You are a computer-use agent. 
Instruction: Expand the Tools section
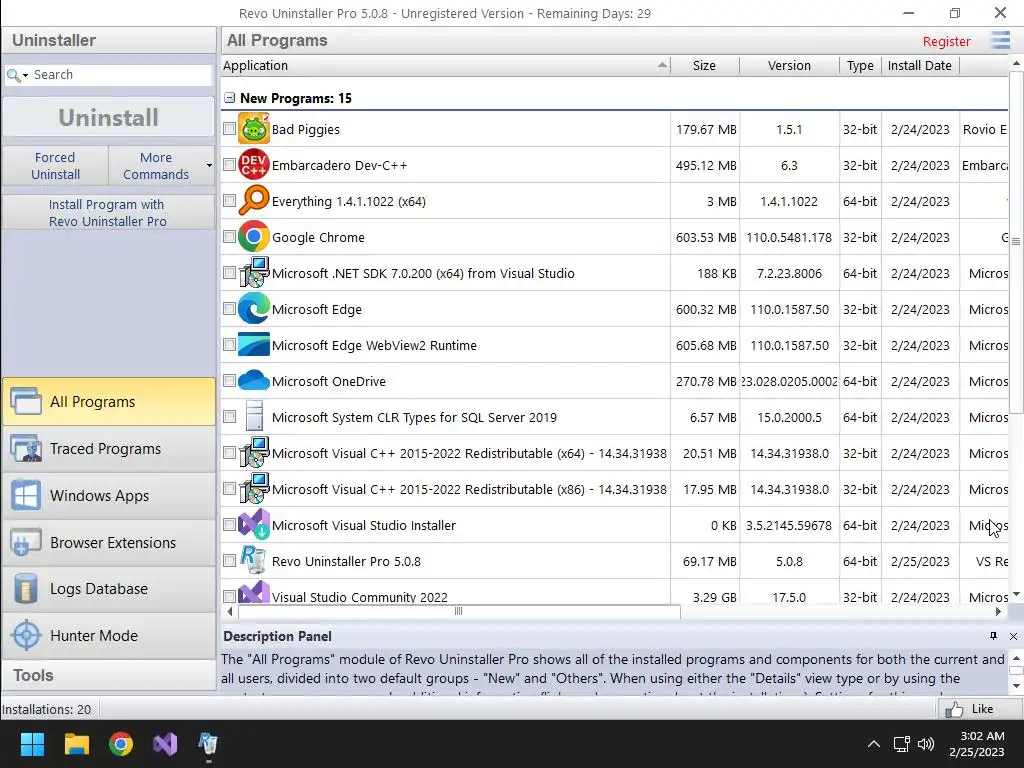point(109,675)
